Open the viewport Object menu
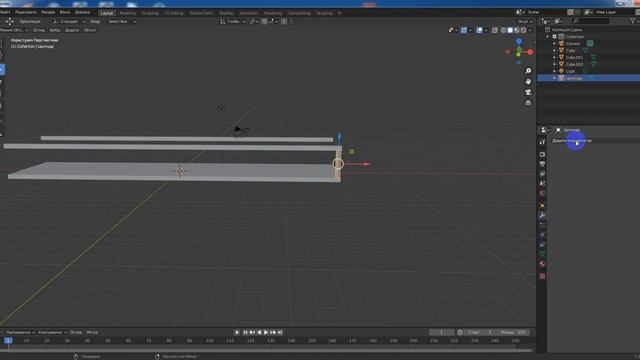Screen dimensions: 640x360 90,30
